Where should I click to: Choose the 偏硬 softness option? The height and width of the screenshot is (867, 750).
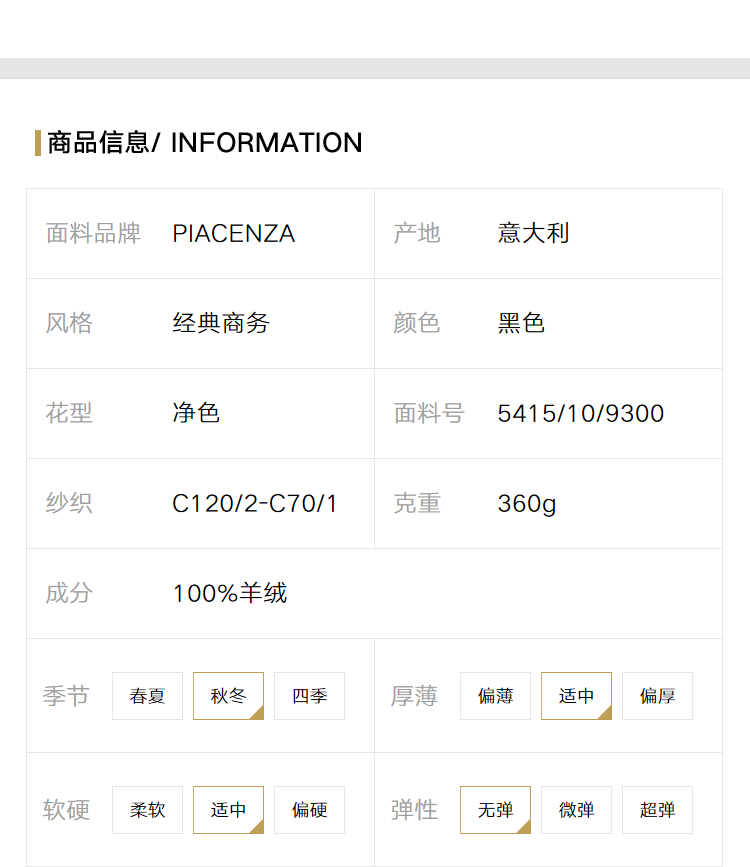(x=309, y=809)
